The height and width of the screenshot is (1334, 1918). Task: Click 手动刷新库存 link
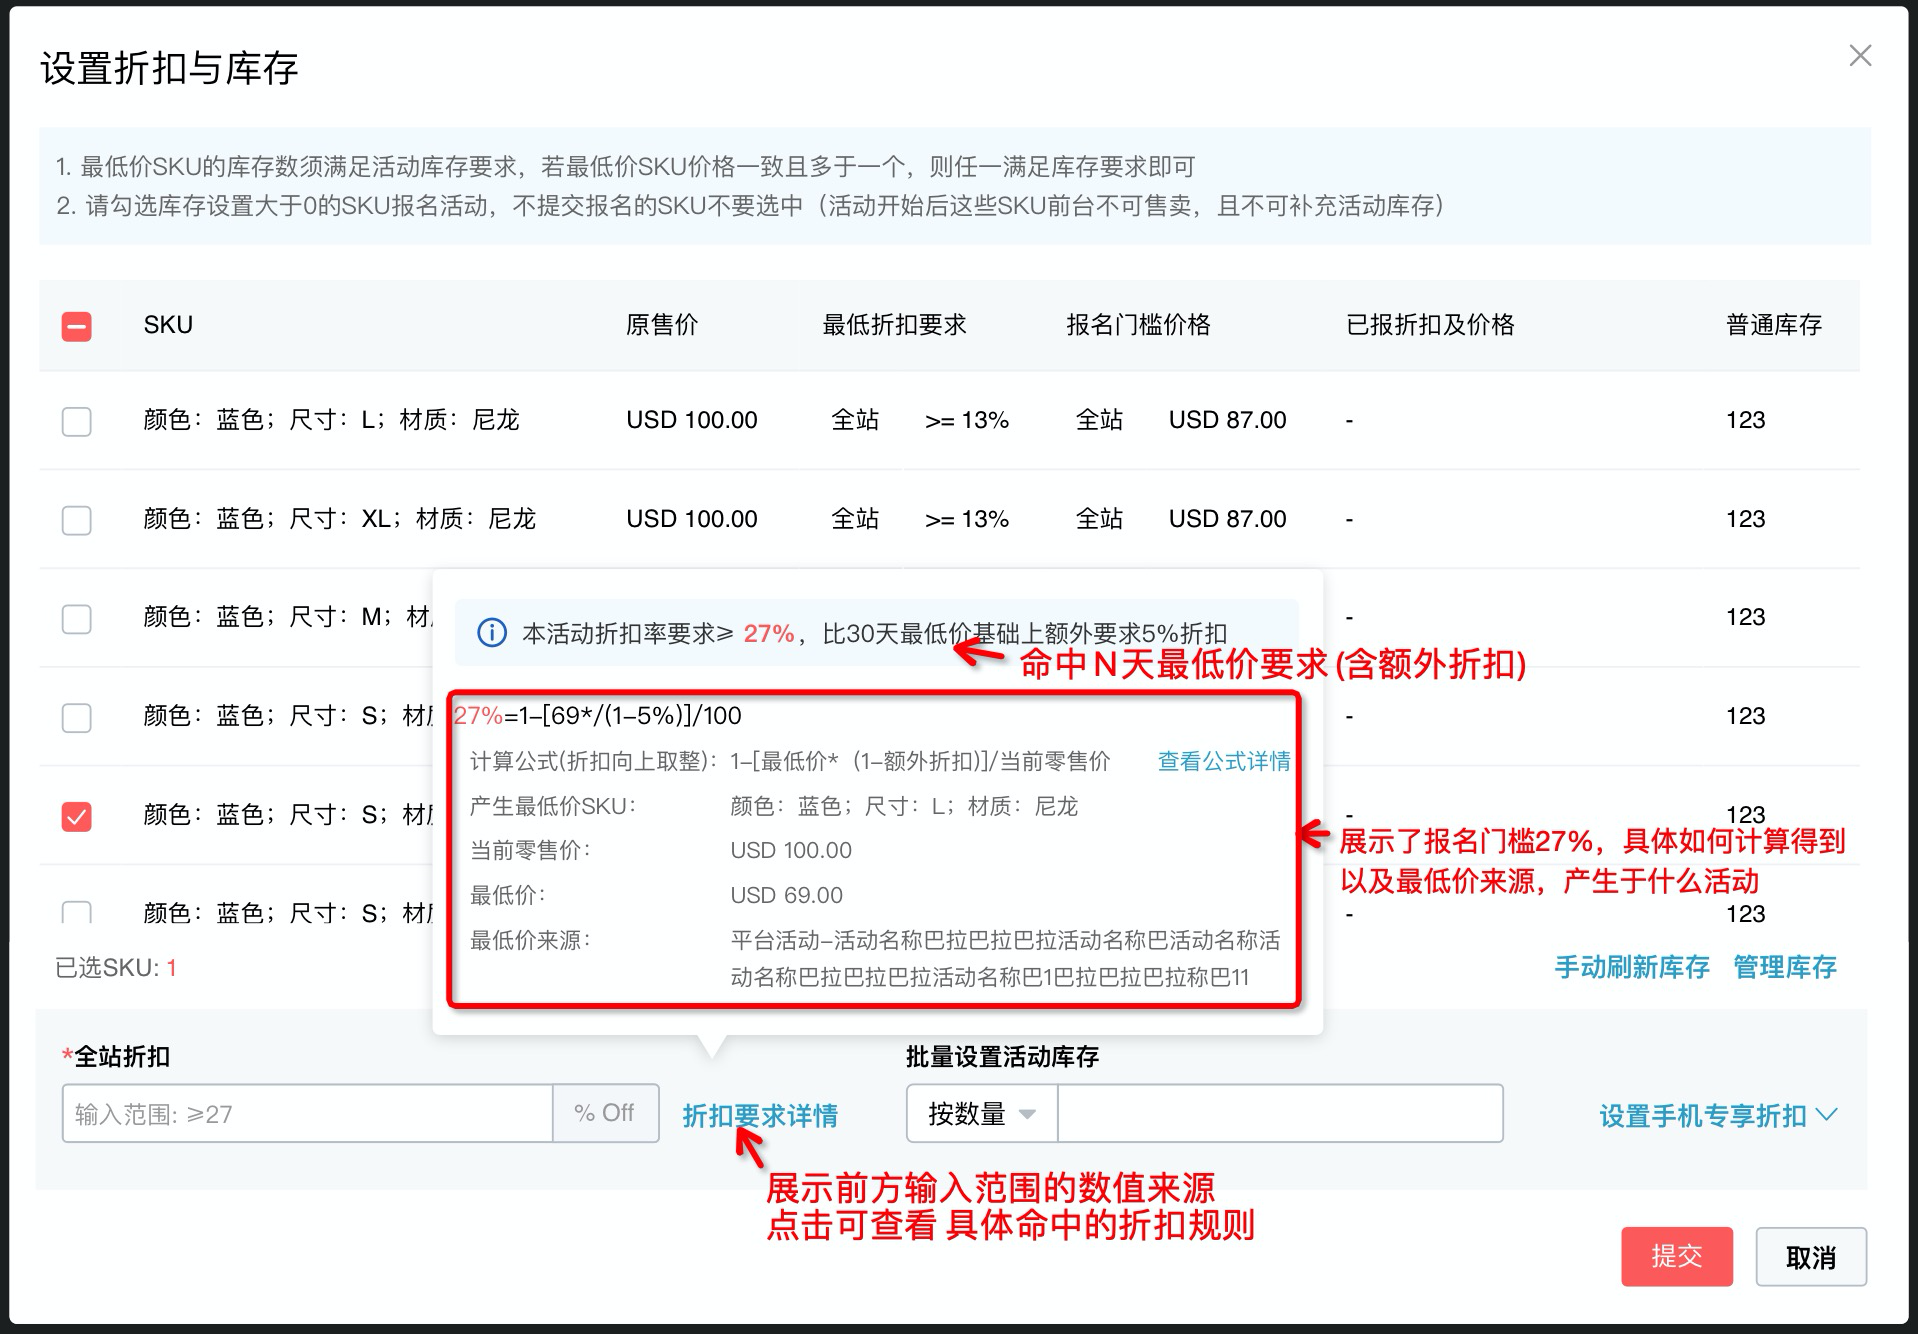[x=1632, y=967]
